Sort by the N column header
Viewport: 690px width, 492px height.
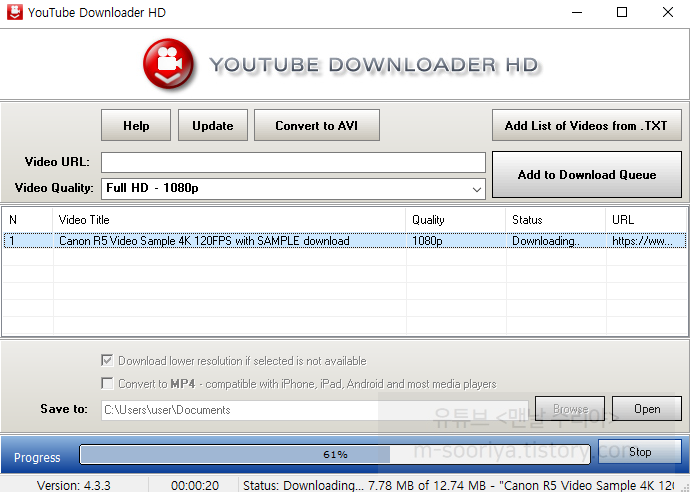coord(28,220)
